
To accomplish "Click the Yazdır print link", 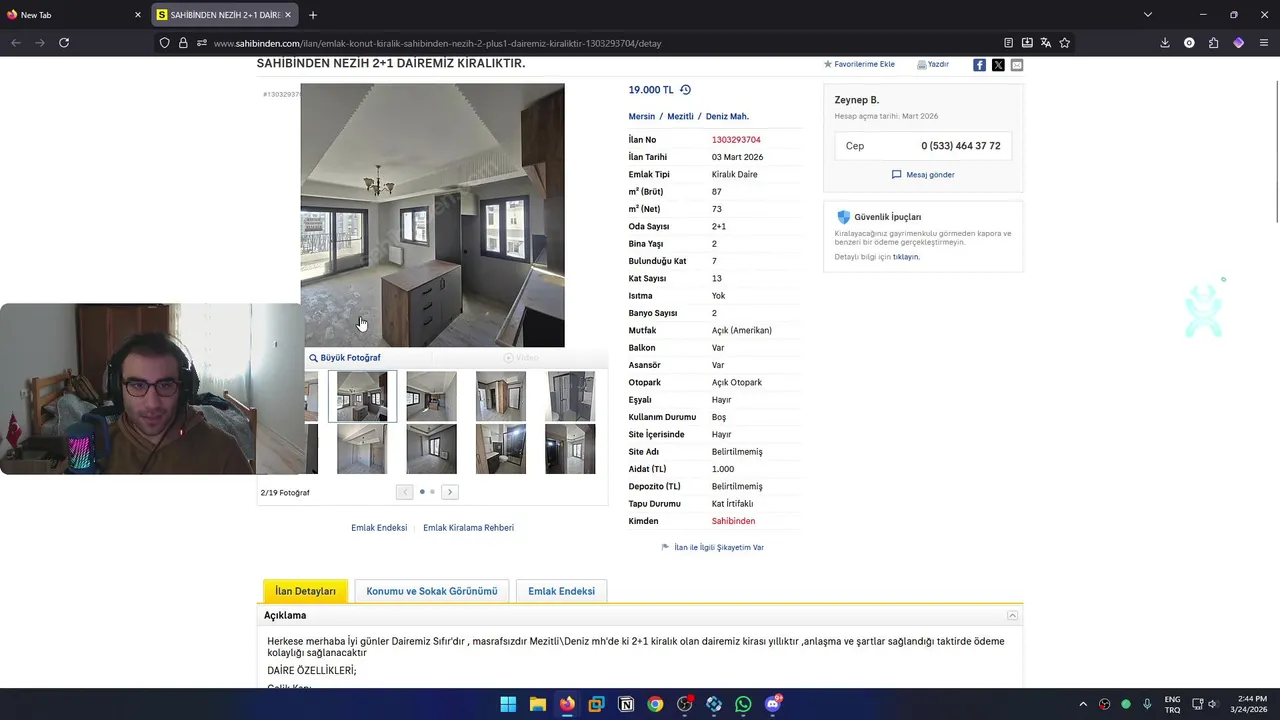I will point(933,64).
